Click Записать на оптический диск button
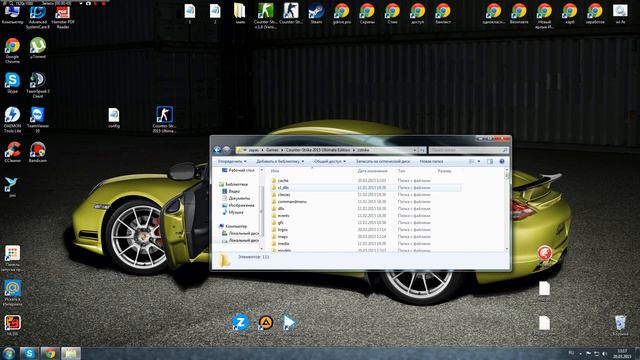 click(383, 162)
